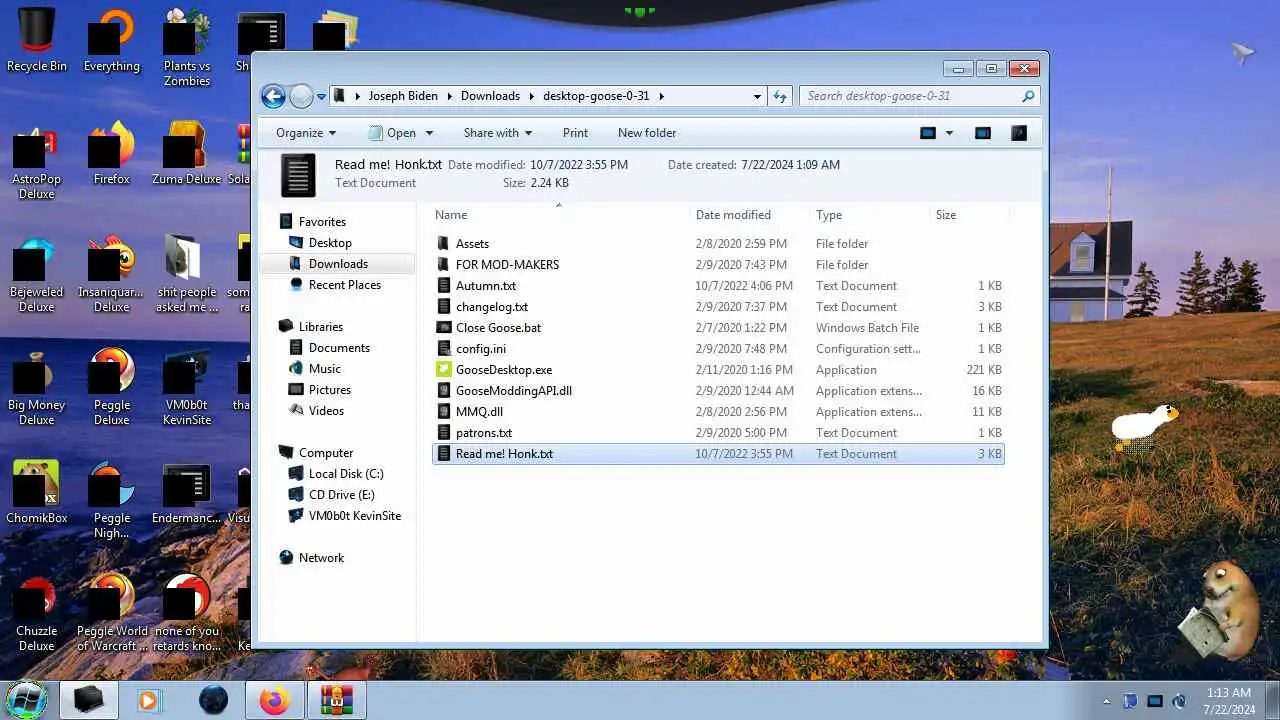The image size is (1280, 720).
Task: Open Firefox from the taskbar
Action: (273, 701)
